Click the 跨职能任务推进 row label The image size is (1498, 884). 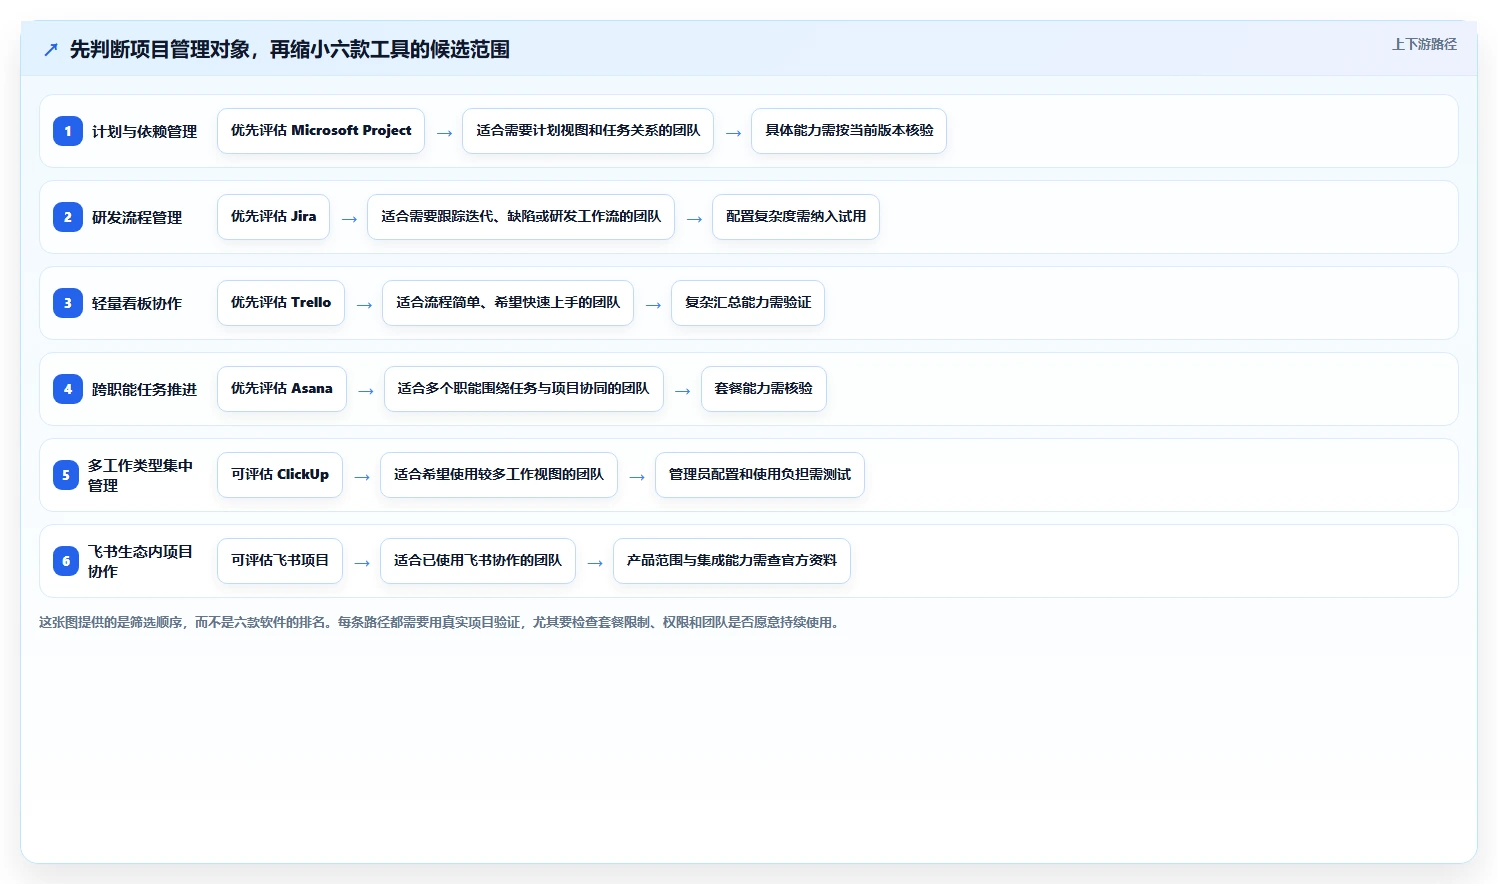pyautogui.click(x=144, y=390)
